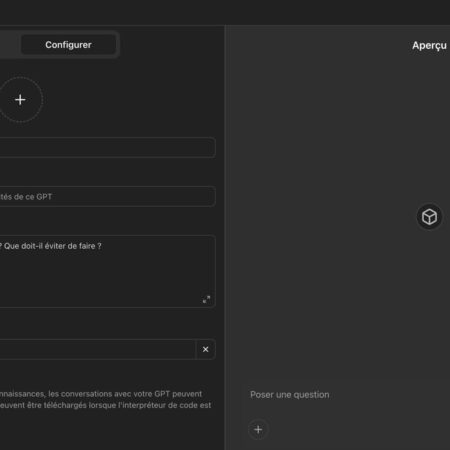Click the instructions text area

pyautogui.click(x=107, y=271)
